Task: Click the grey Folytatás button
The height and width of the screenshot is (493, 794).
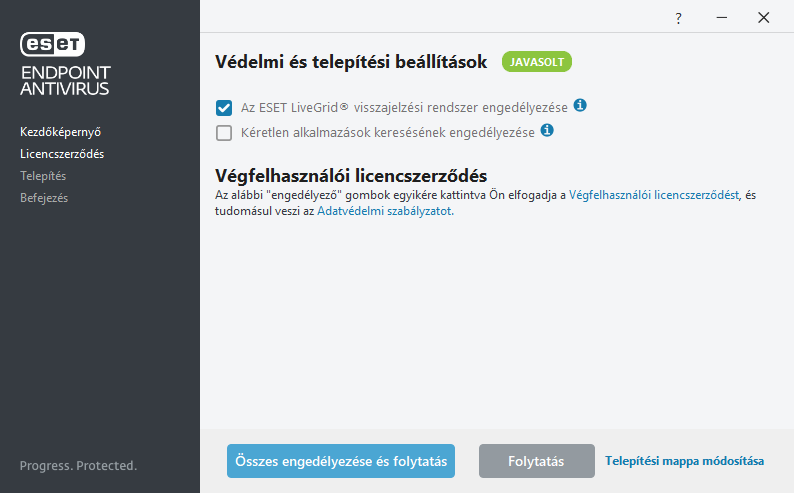Action: 537,461
